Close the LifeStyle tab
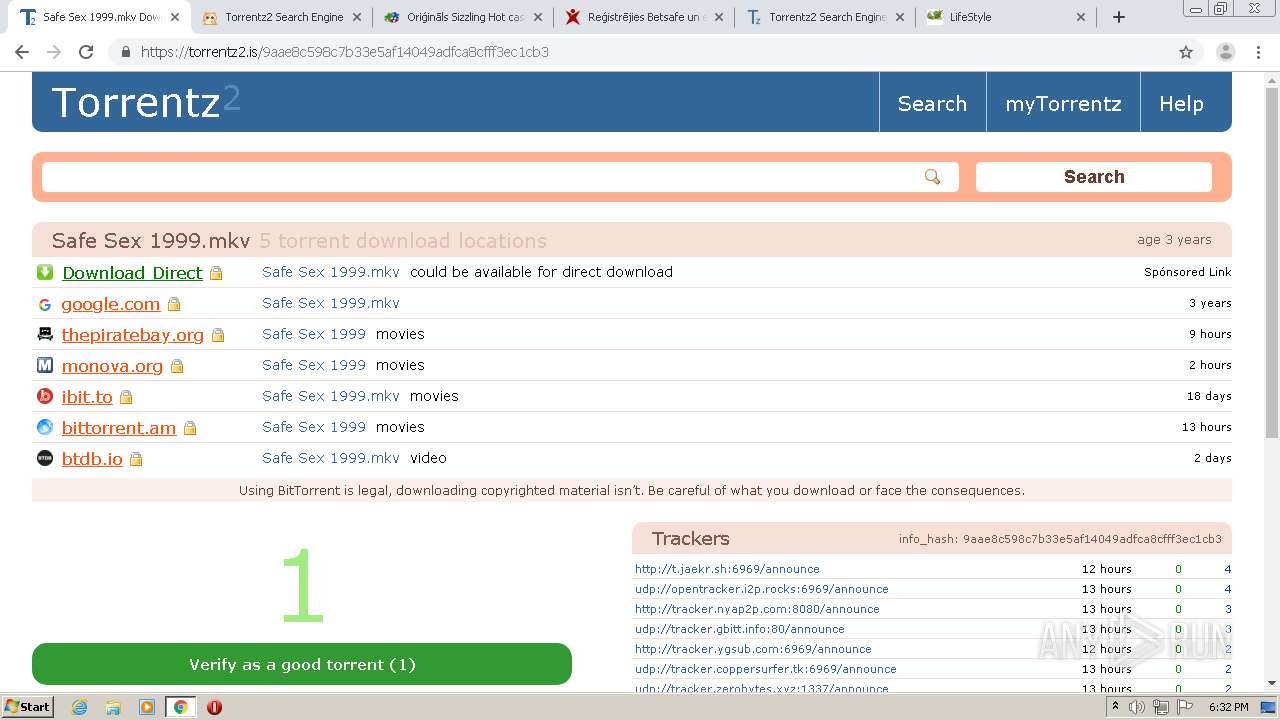The height and width of the screenshot is (720, 1280). (1081, 17)
